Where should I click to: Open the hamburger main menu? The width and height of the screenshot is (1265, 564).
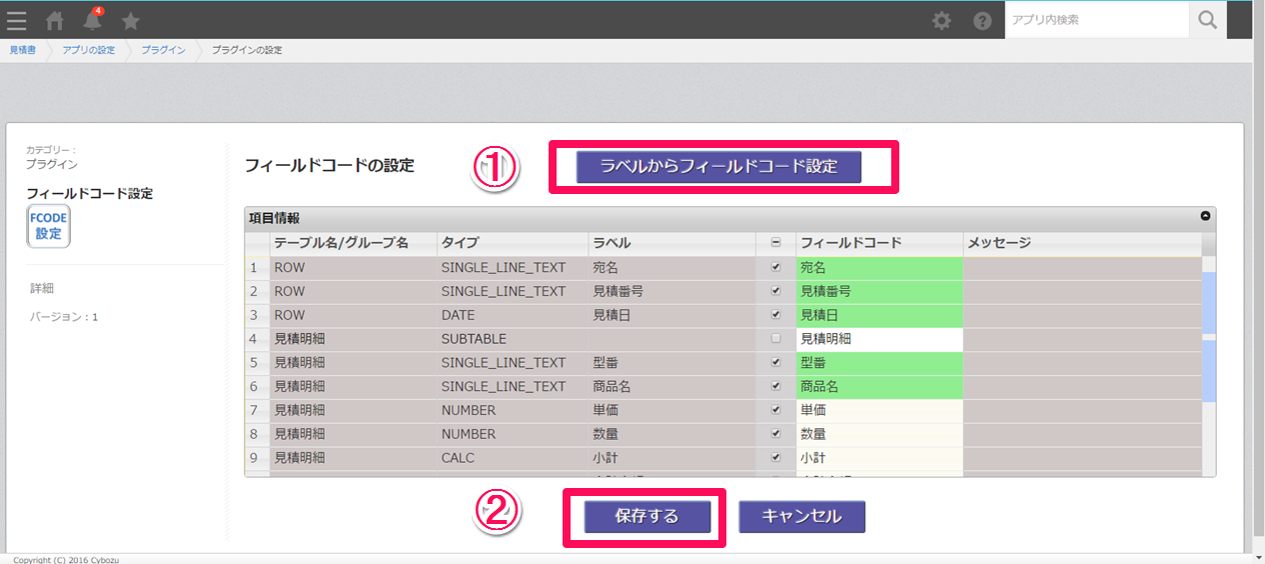coord(17,20)
